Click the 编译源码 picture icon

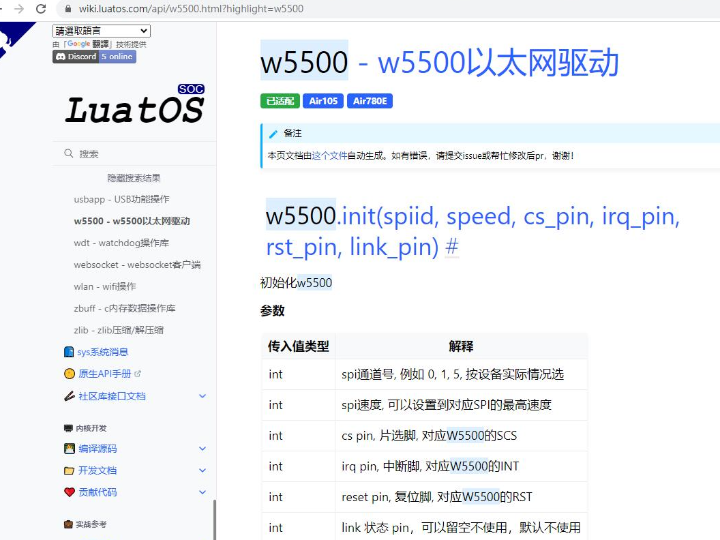click(69, 449)
